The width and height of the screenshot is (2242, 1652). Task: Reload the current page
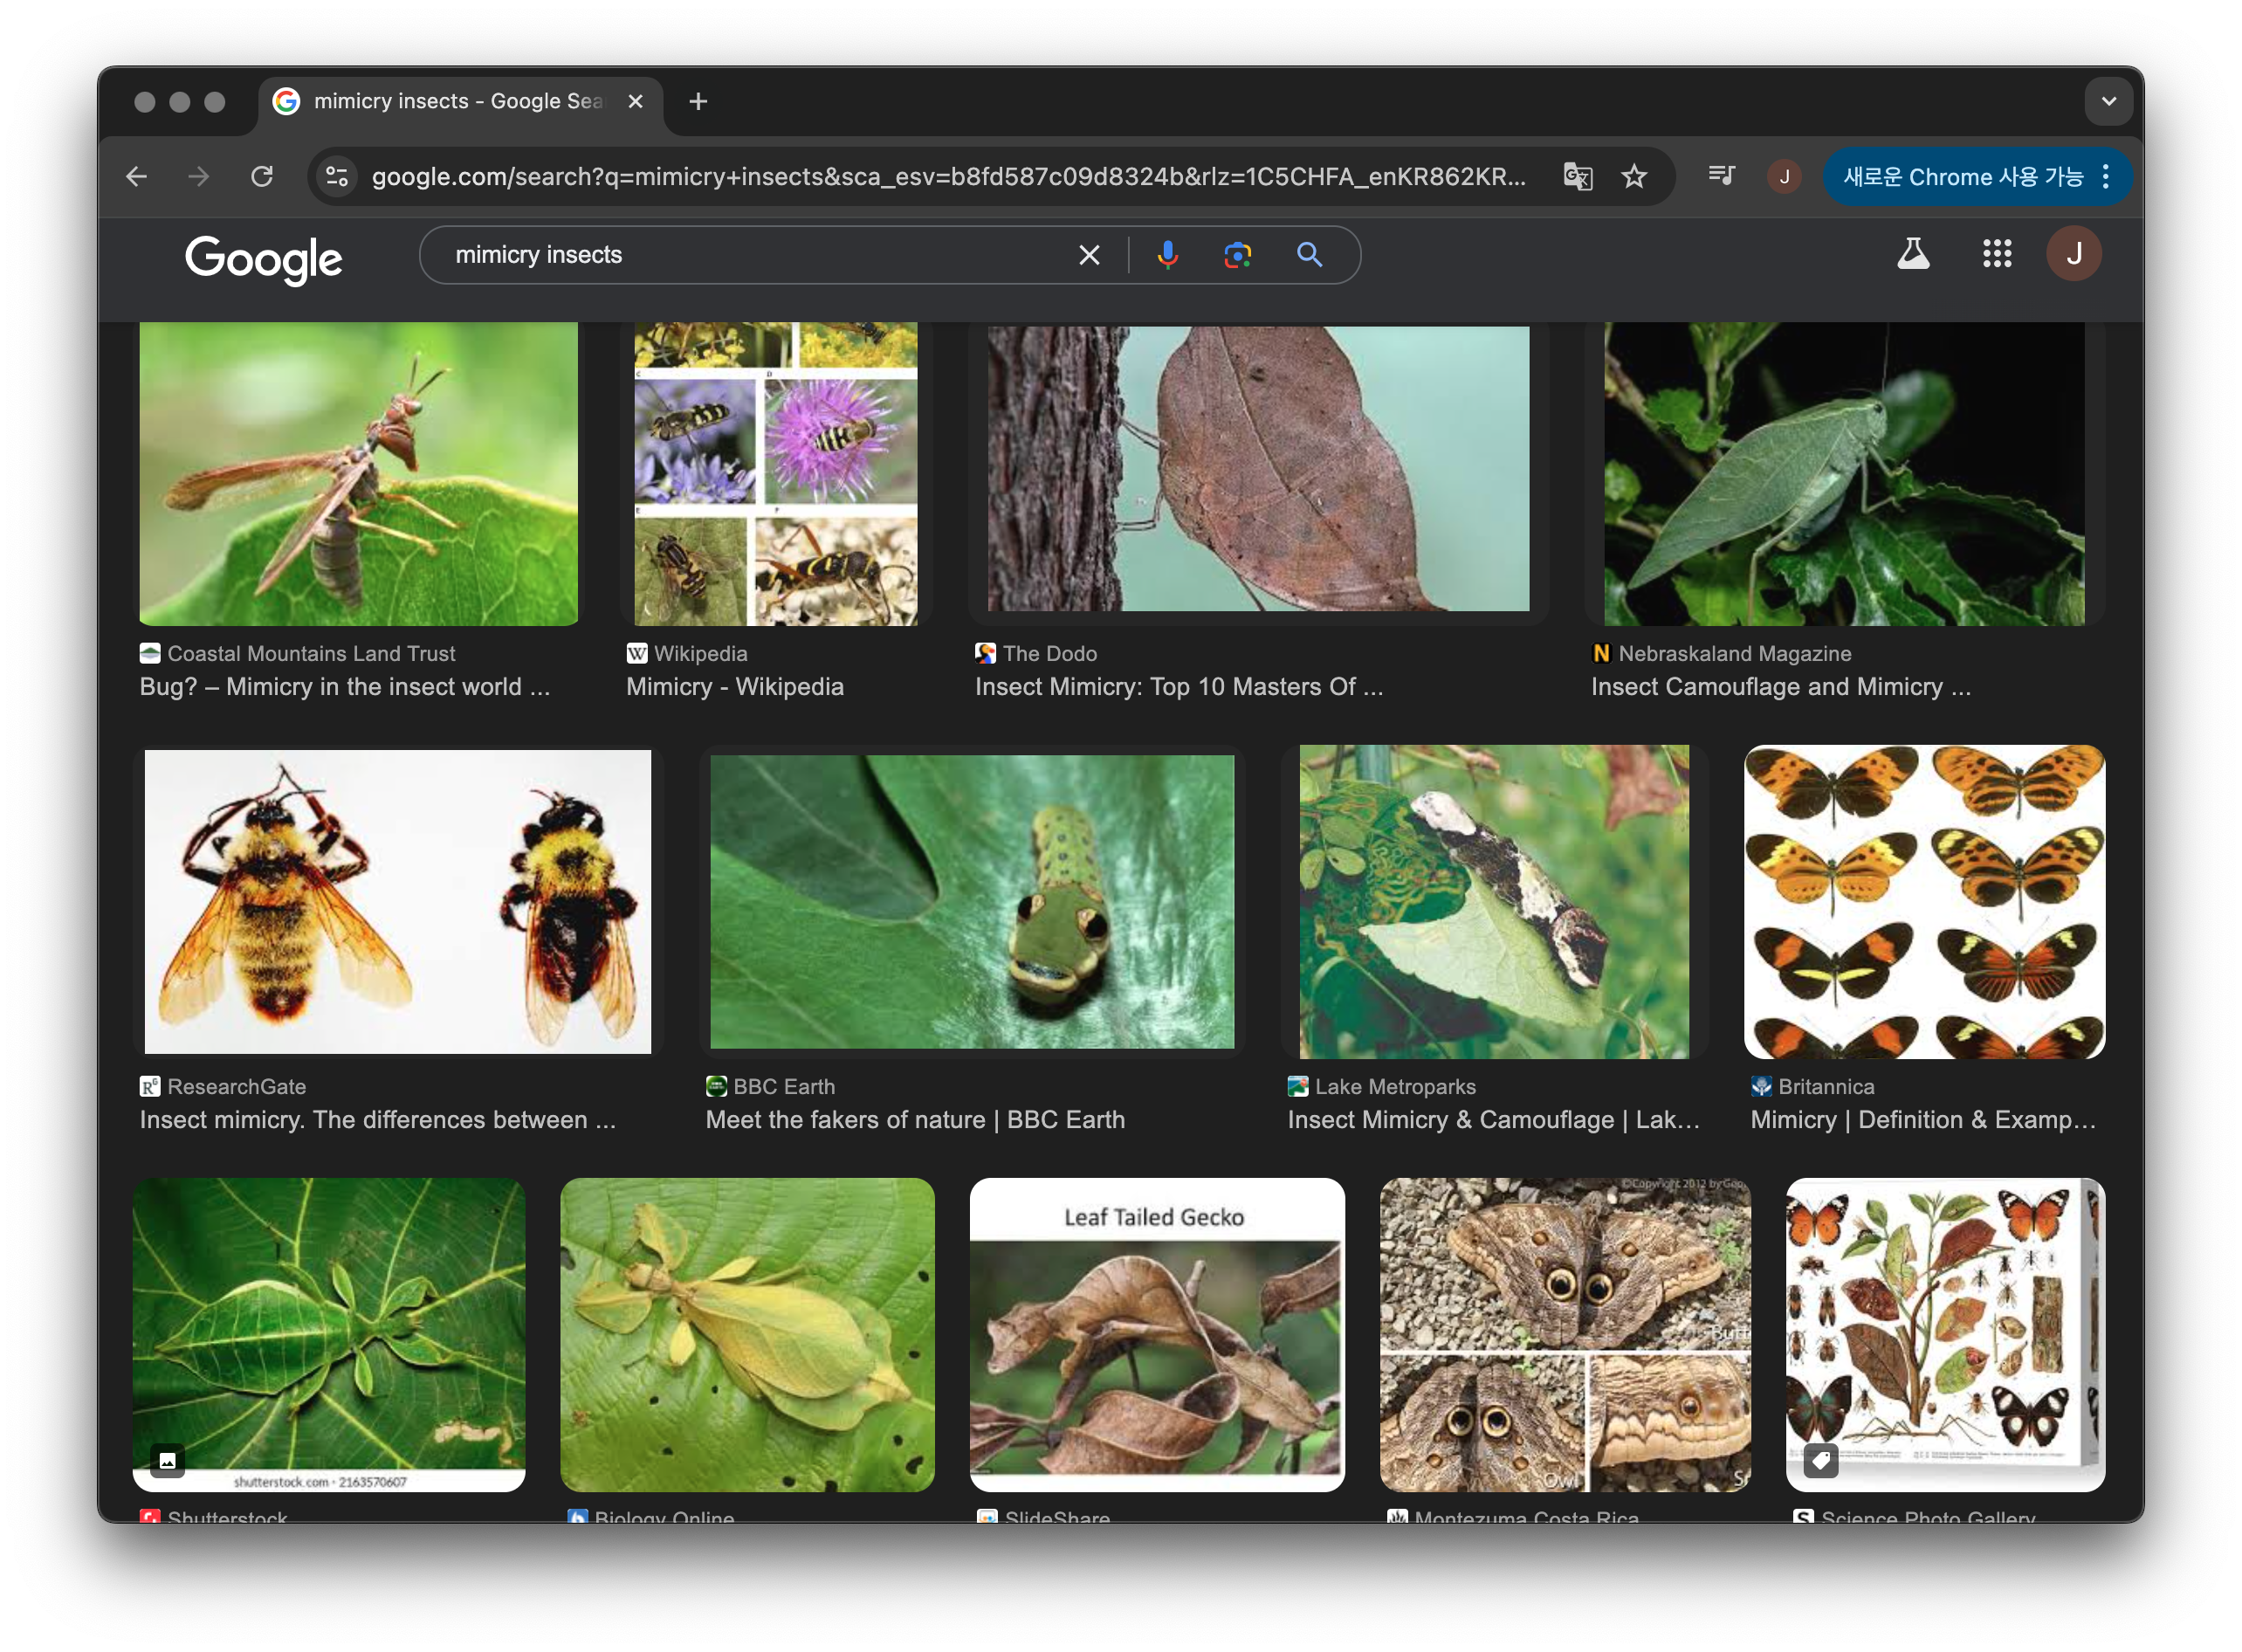coord(262,177)
